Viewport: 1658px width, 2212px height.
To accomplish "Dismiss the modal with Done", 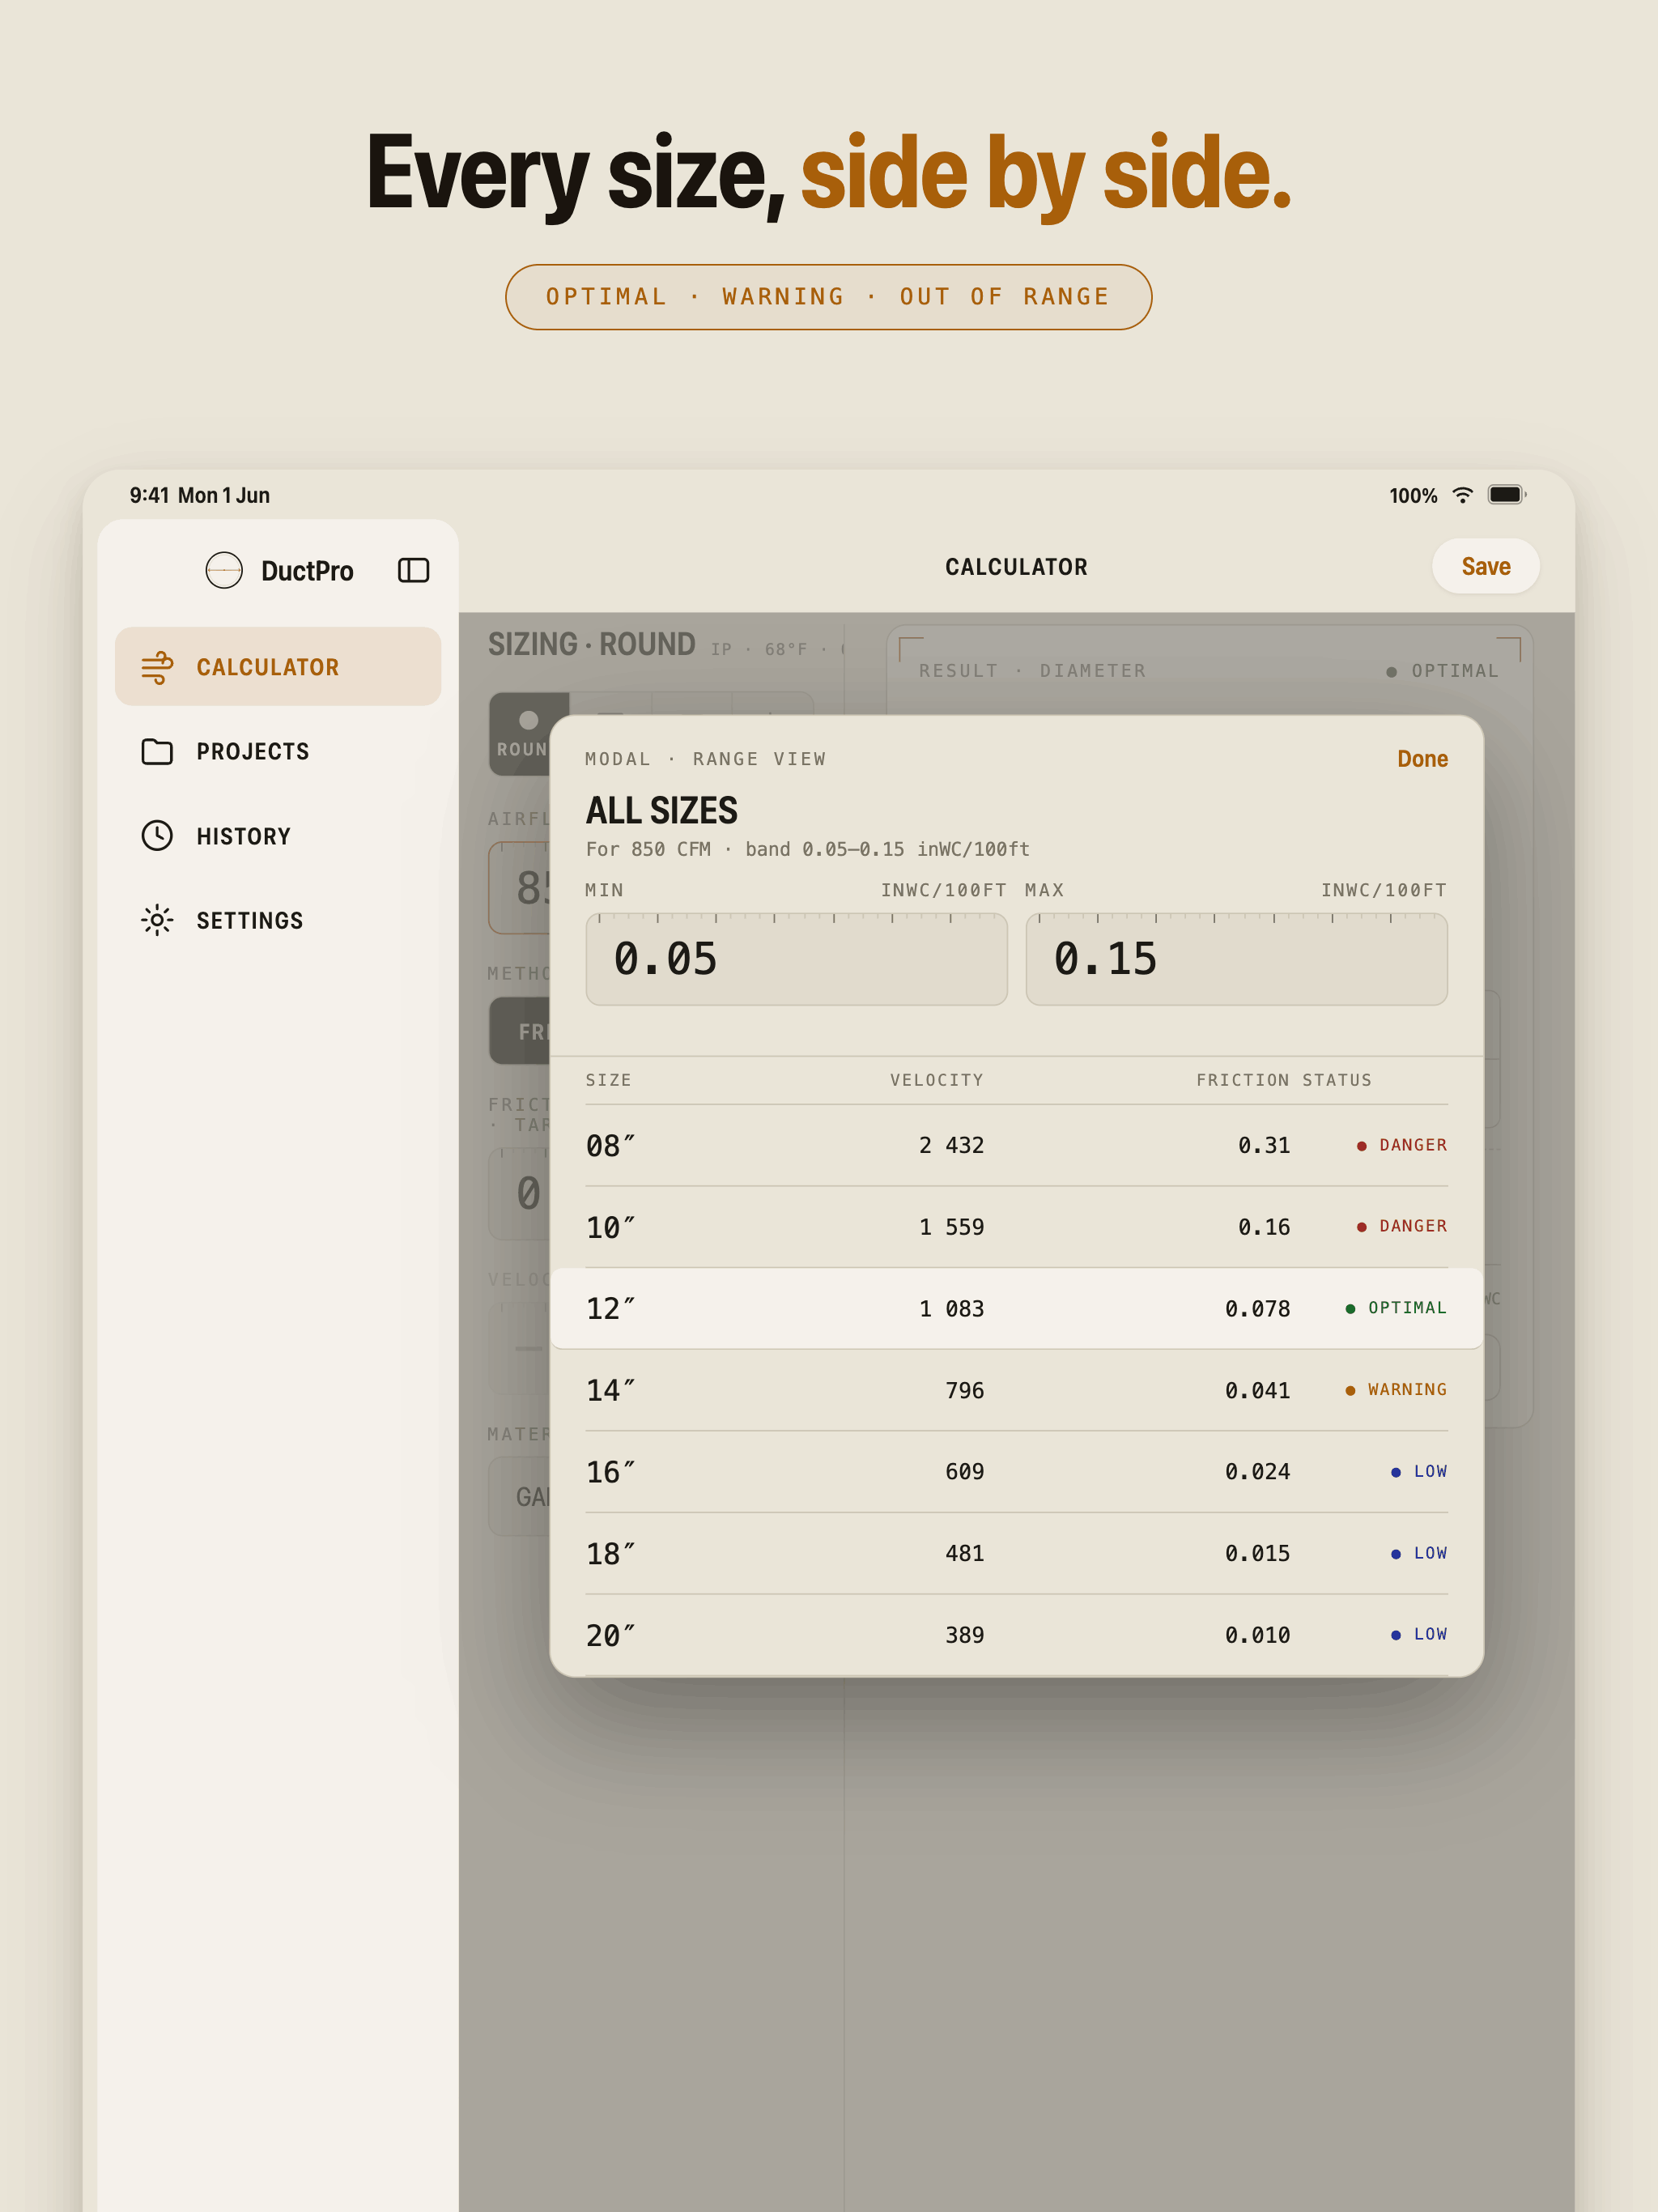I will [1422, 759].
